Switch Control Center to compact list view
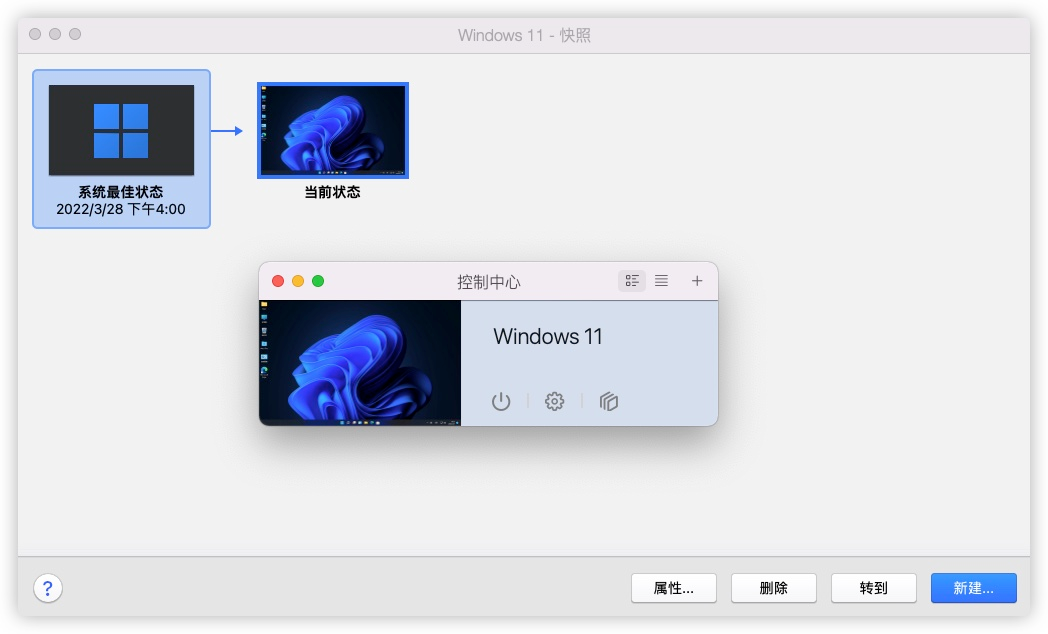 click(x=661, y=281)
